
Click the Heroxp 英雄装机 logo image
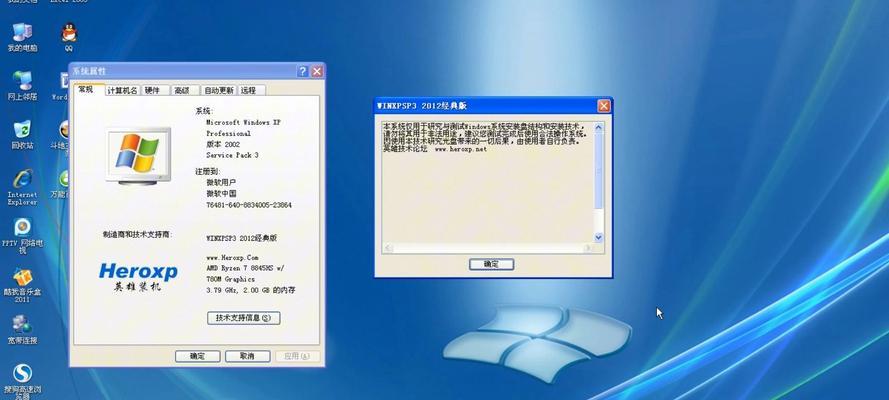click(x=138, y=276)
